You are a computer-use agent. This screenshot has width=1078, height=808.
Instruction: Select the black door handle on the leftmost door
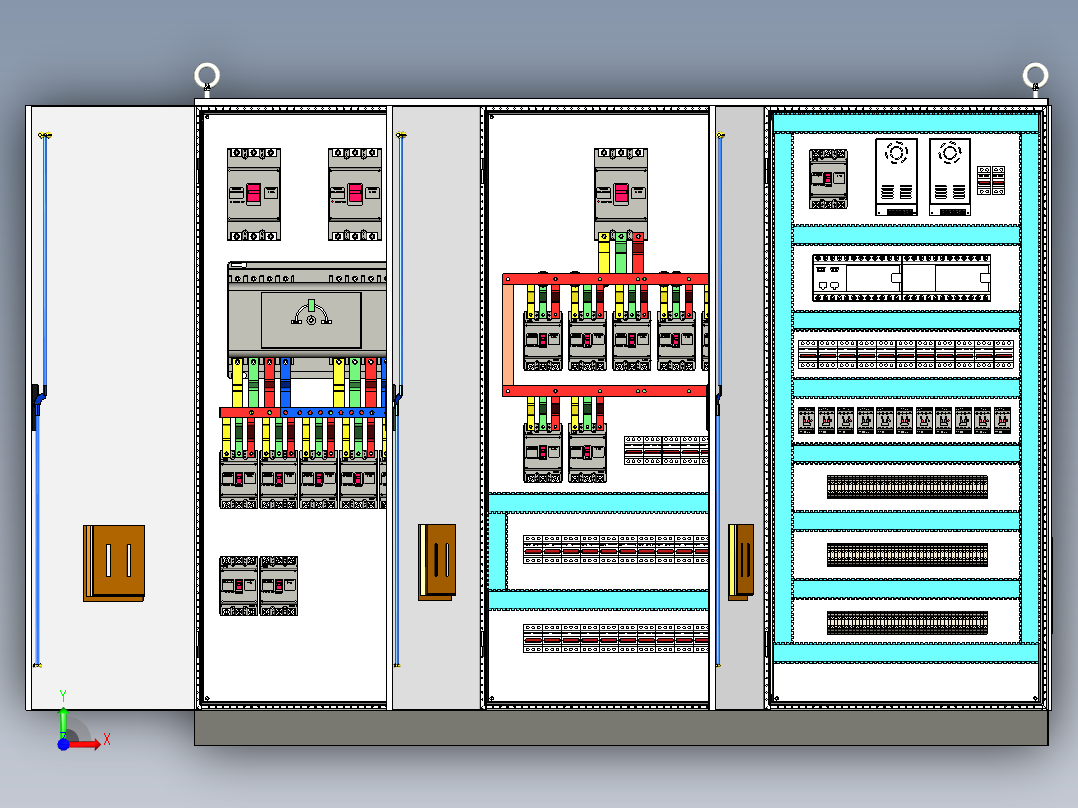tap(37, 406)
